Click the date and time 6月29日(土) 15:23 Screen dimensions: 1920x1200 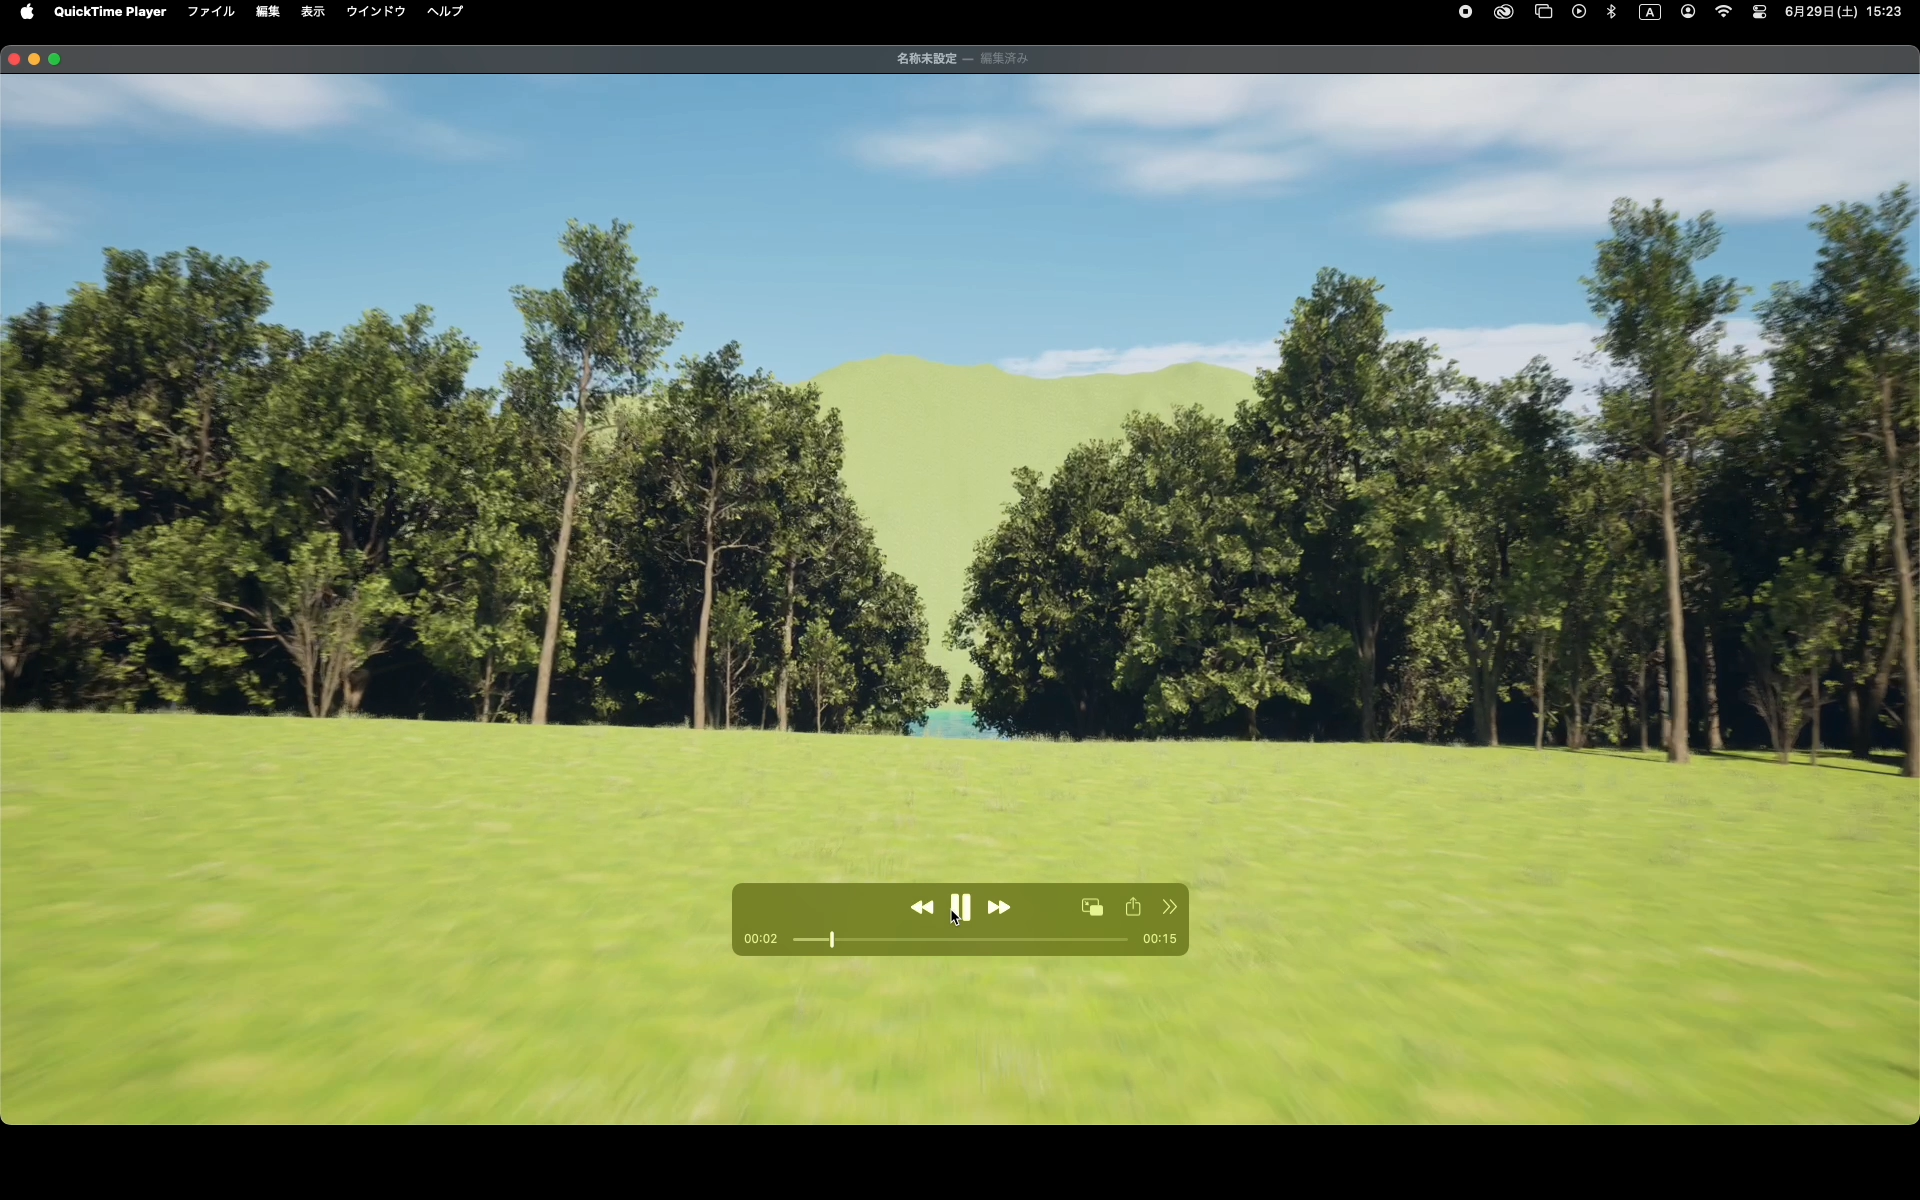(1843, 12)
